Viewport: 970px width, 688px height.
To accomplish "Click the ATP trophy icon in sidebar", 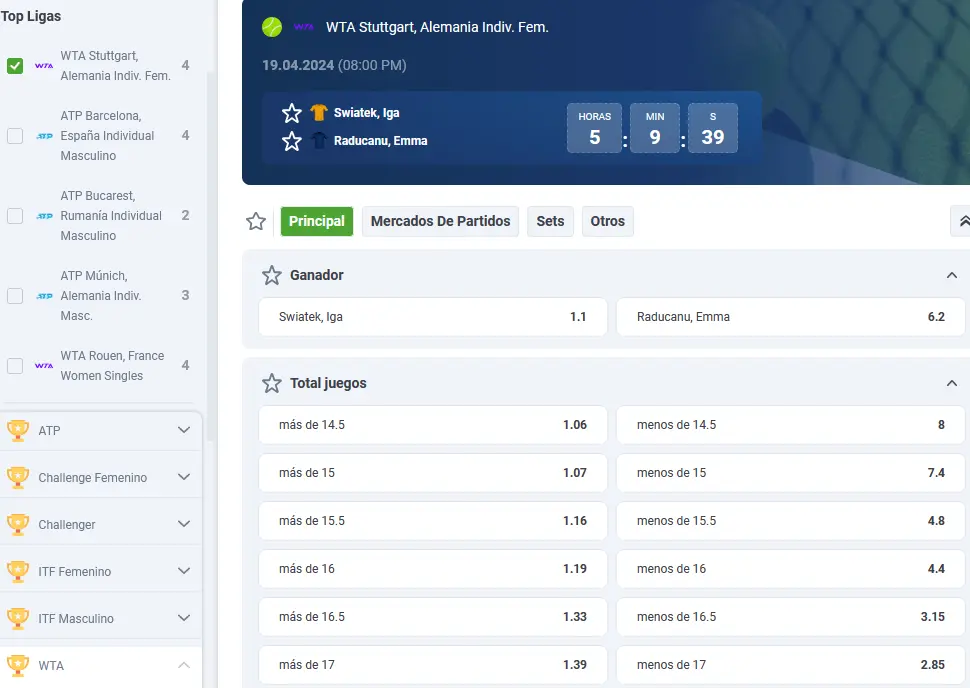I will pos(18,430).
